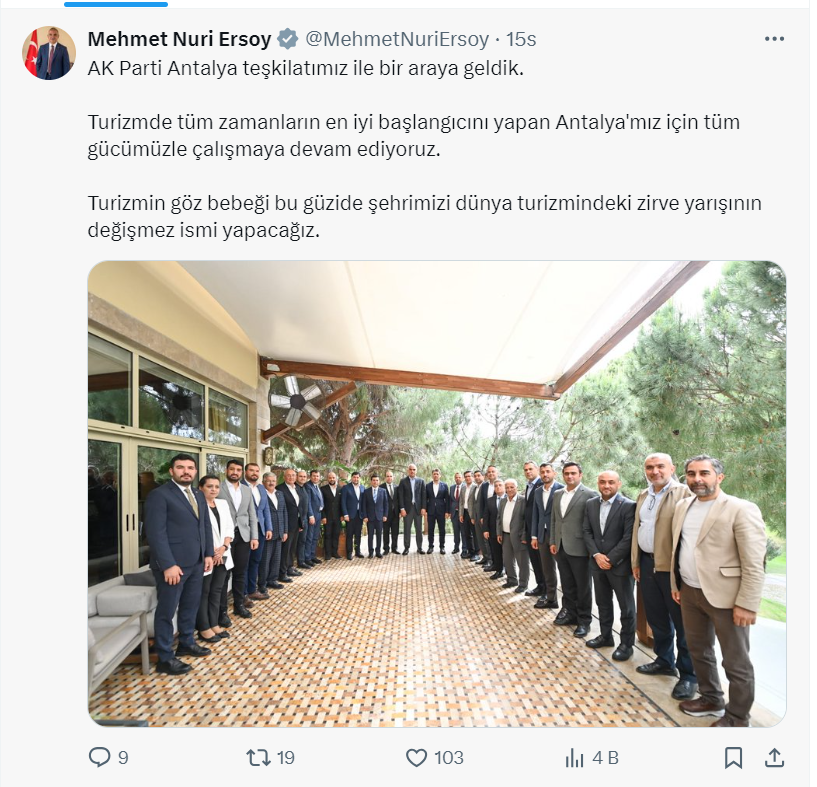Click the retweet count 19
817x787 pixels.
point(286,757)
